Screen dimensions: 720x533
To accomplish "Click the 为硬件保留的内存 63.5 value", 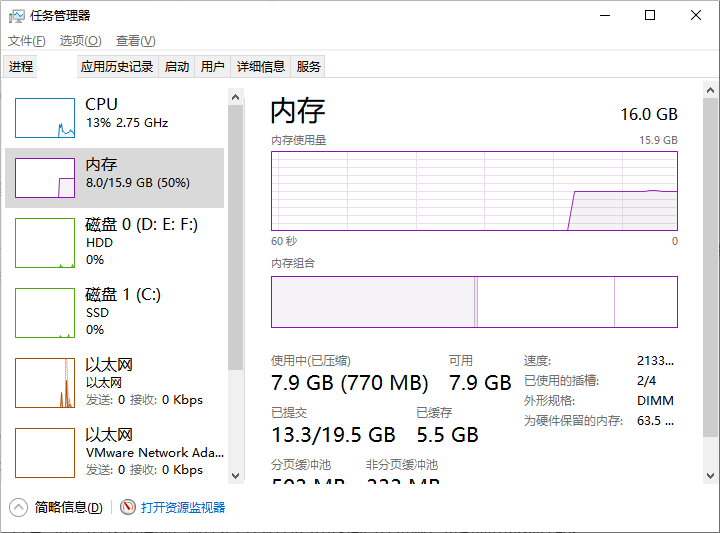I will click(655, 421).
